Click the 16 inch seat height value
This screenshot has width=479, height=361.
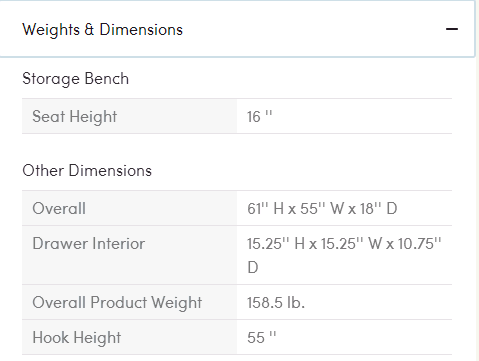click(x=259, y=117)
